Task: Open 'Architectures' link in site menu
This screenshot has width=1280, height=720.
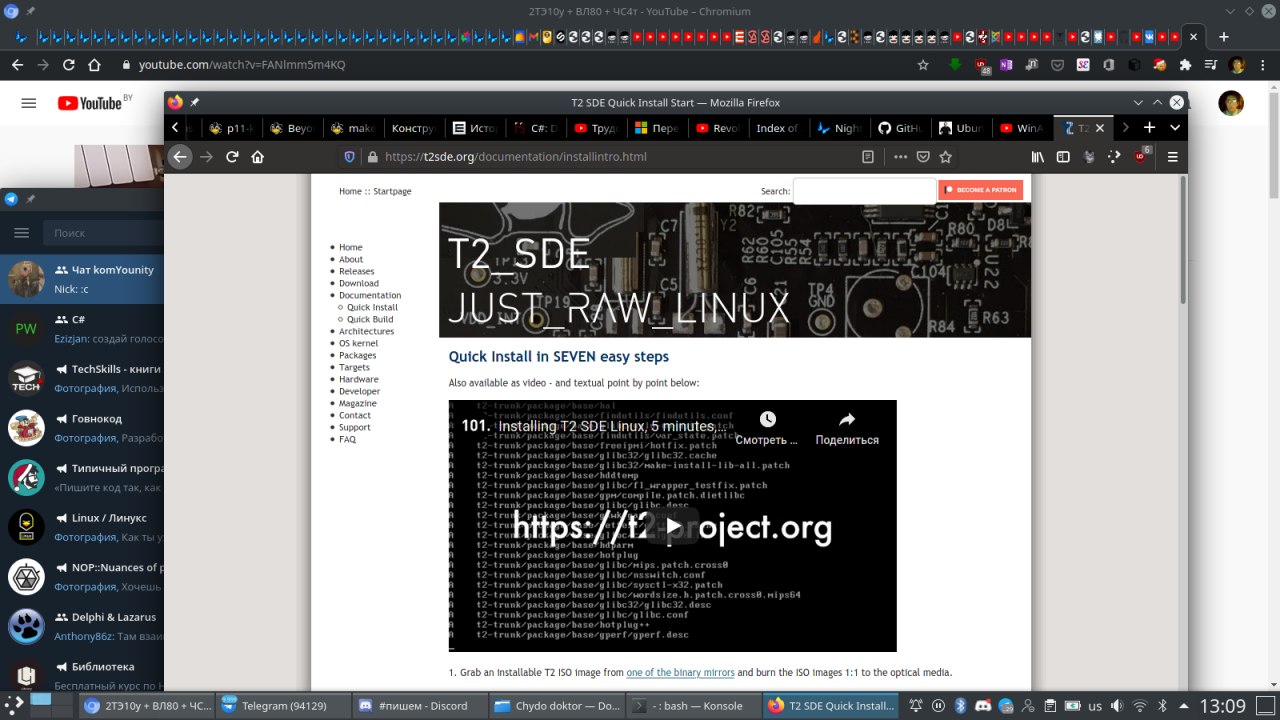Action: click(366, 331)
